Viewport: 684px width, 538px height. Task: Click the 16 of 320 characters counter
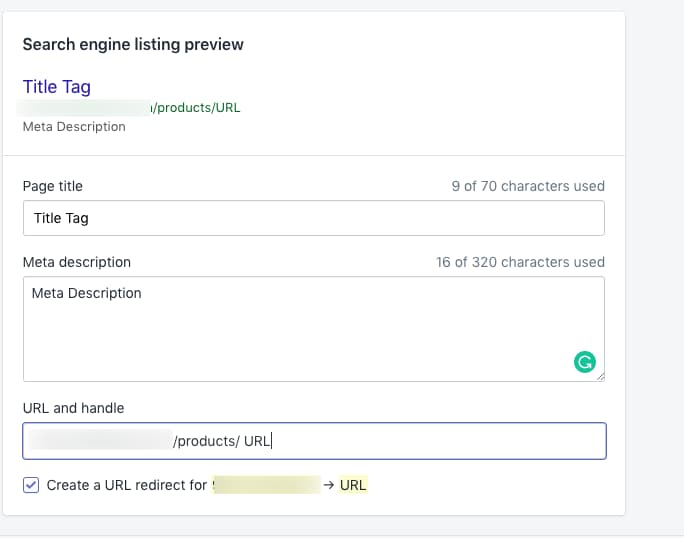pos(520,262)
